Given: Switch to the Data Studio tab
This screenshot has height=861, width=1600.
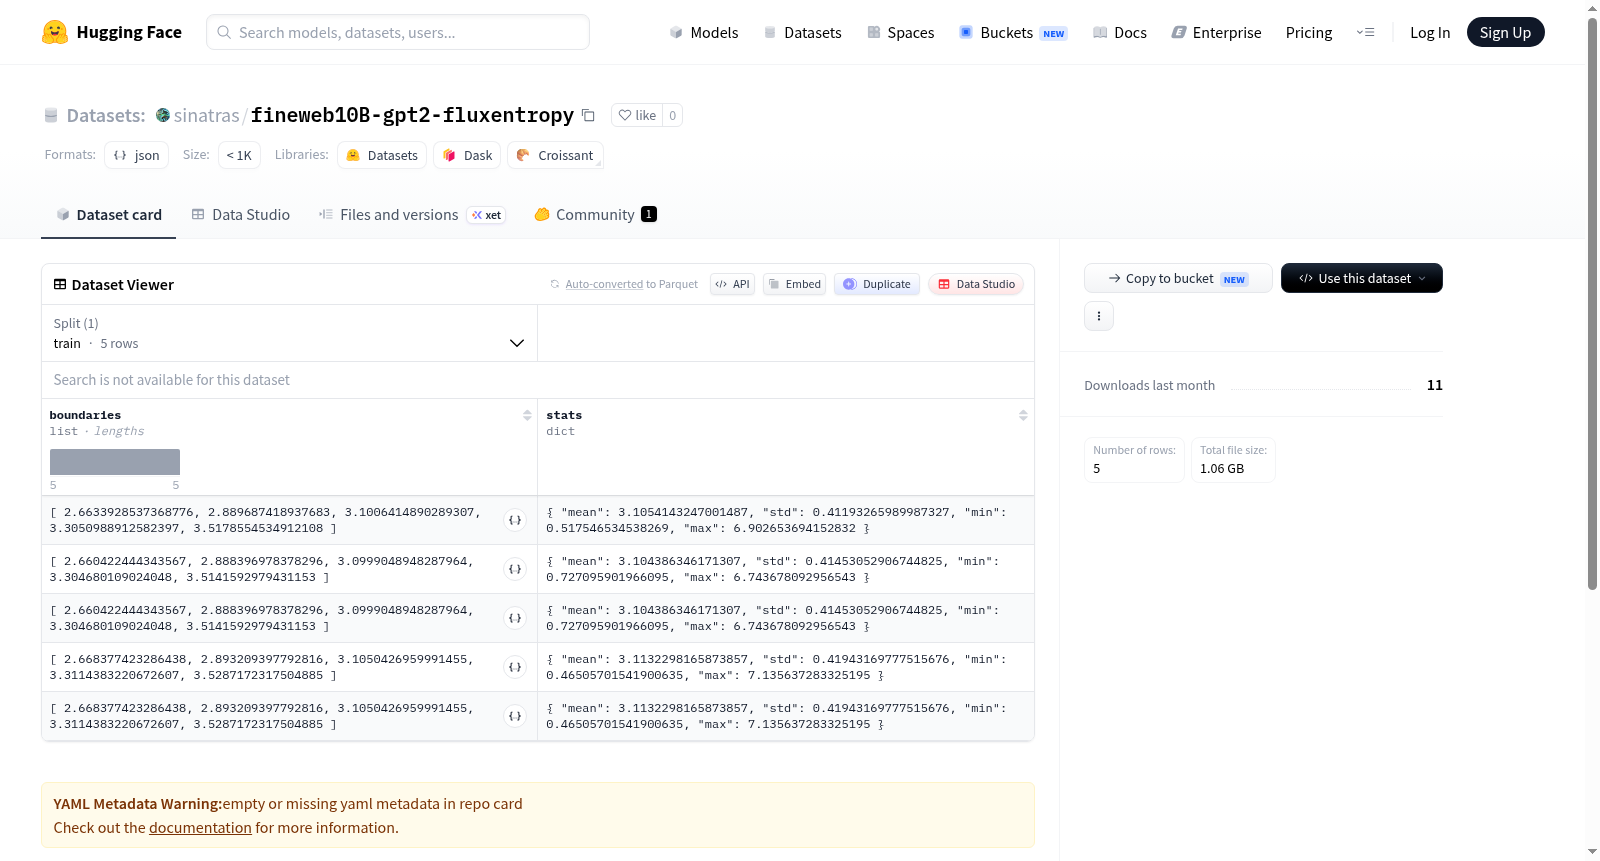Looking at the screenshot, I should pyautogui.click(x=241, y=215).
